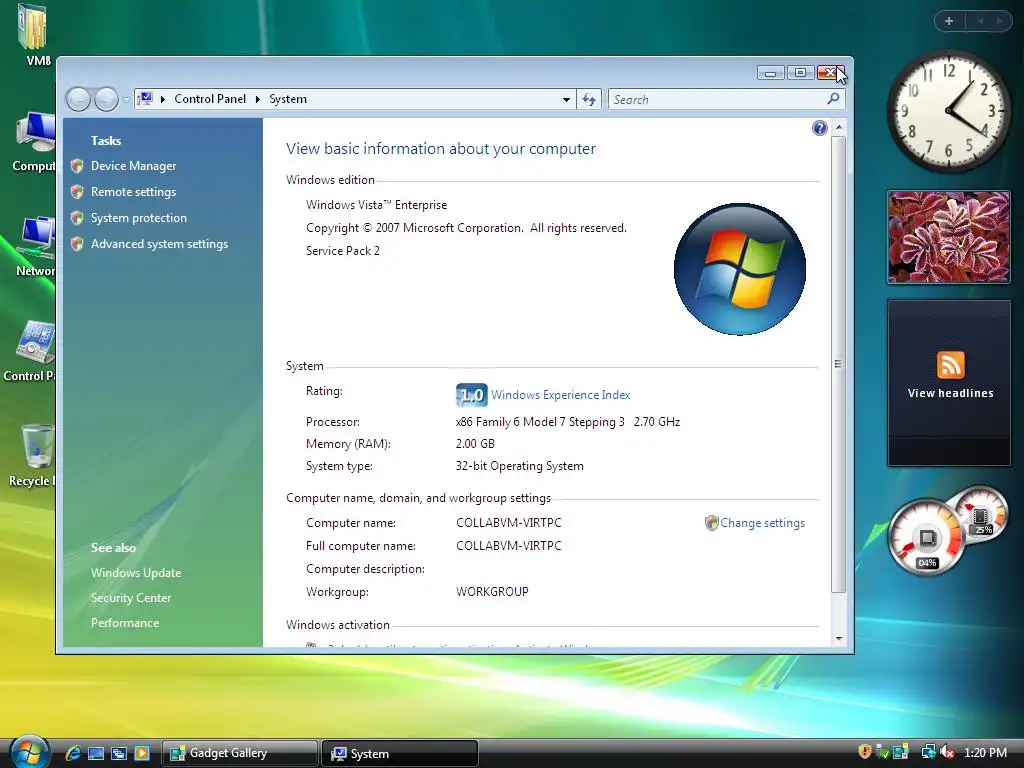Open the help question mark icon
This screenshot has height=768, width=1024.
click(x=820, y=128)
